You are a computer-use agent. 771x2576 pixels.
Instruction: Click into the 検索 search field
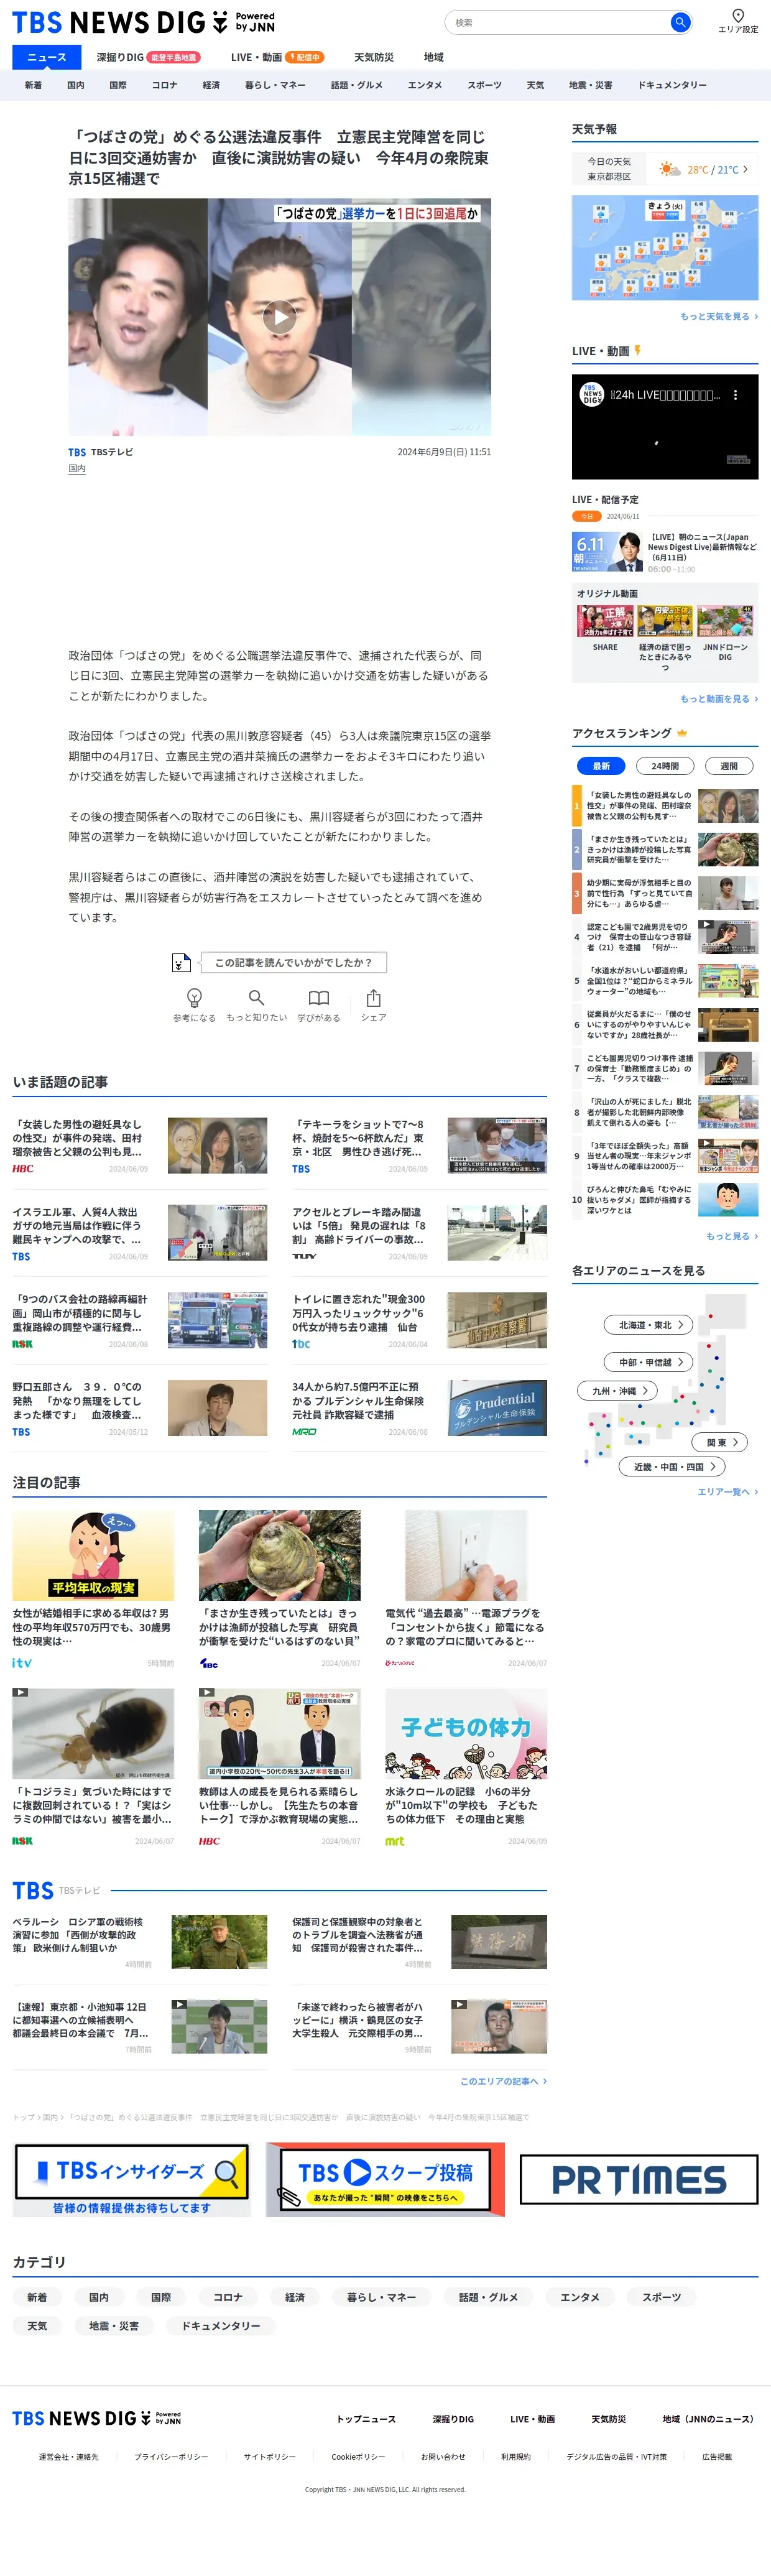(x=558, y=22)
